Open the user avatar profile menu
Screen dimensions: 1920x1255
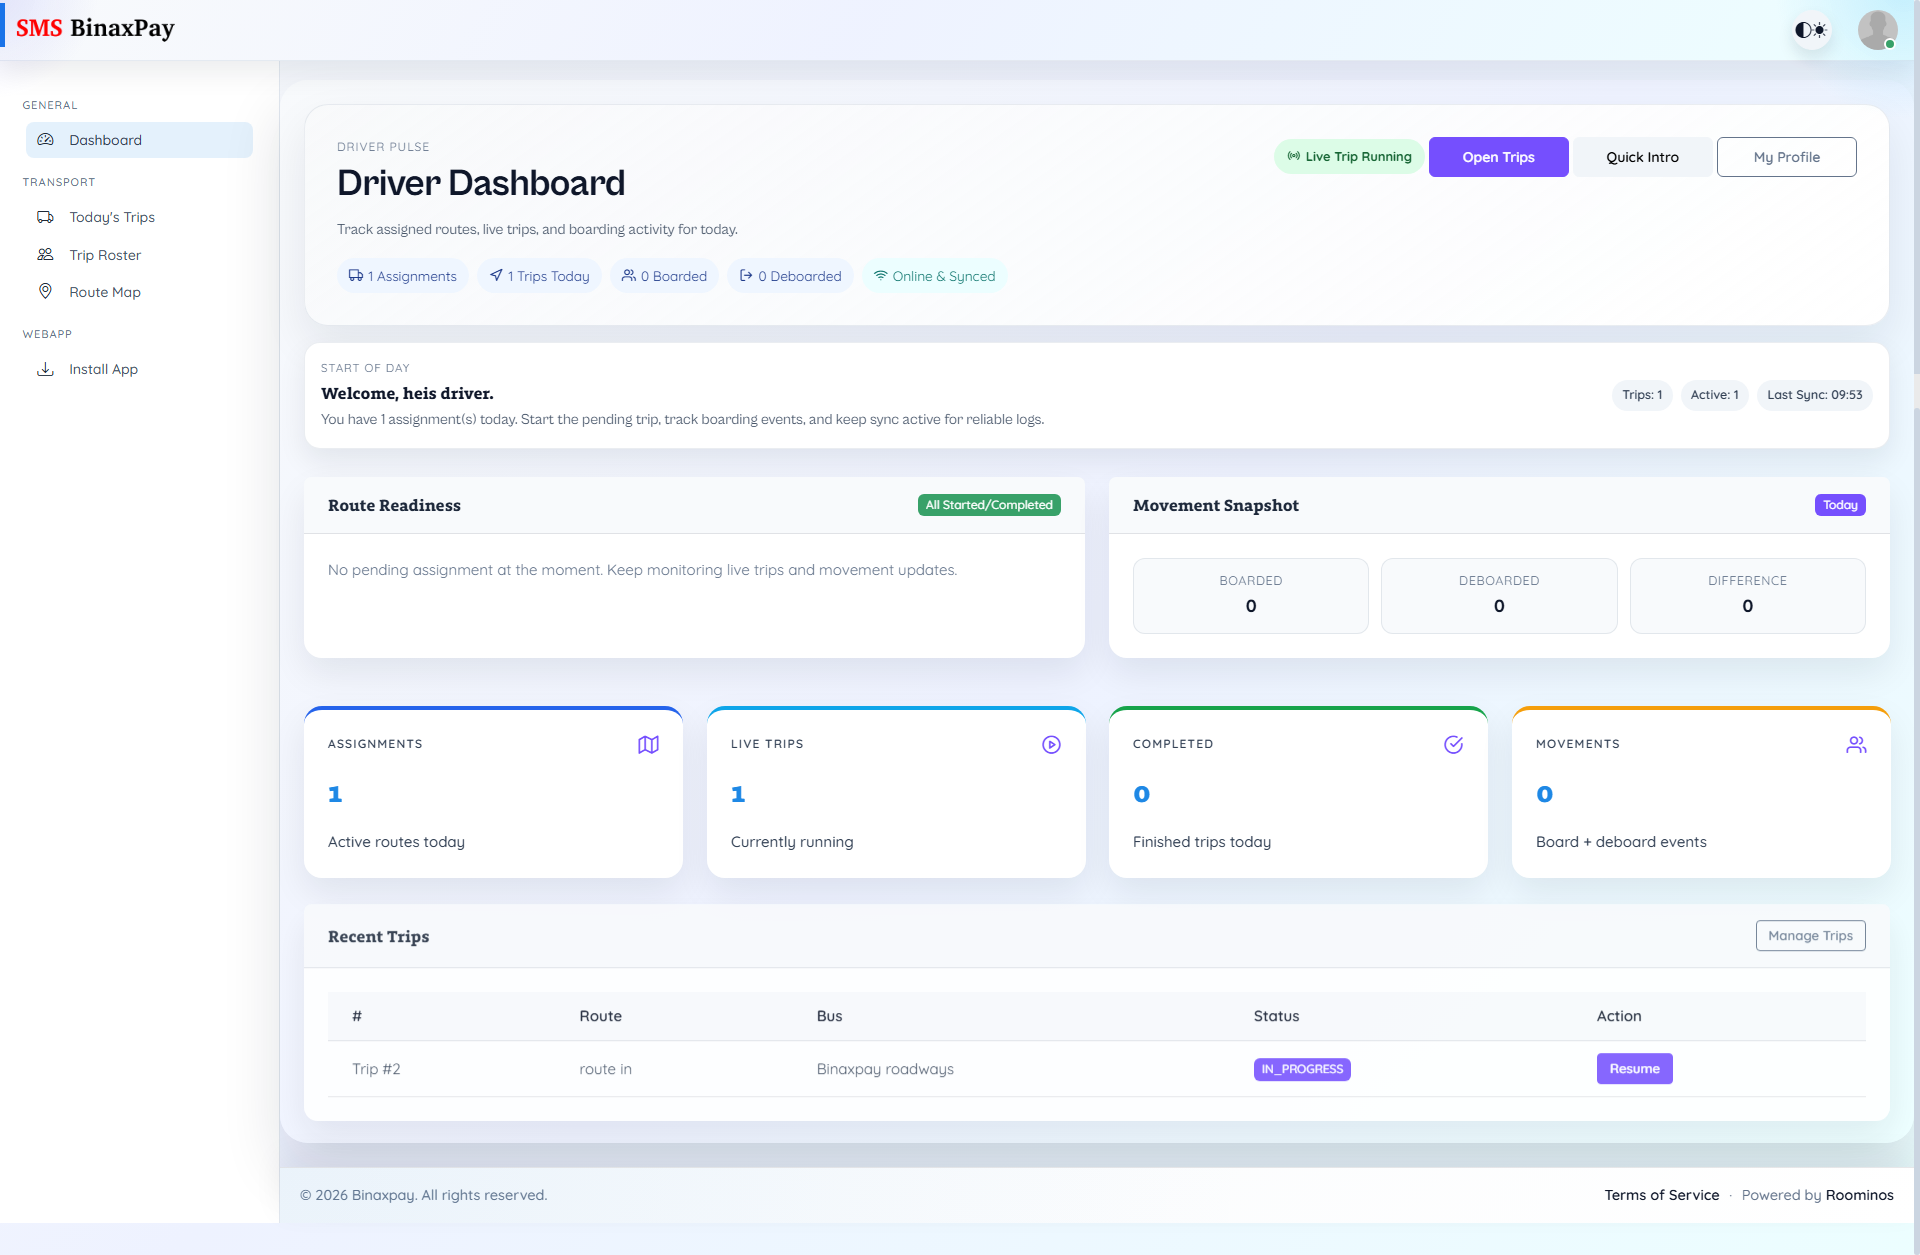tap(1877, 30)
